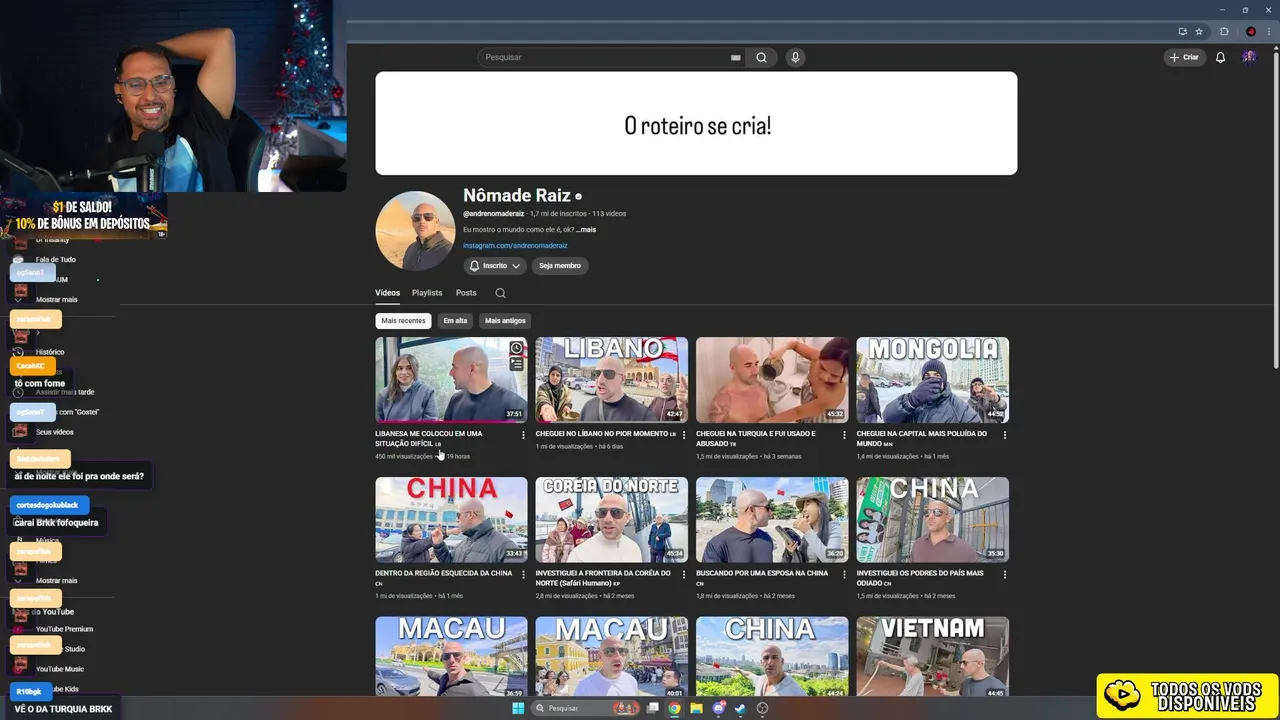Click the YouTube search magnifier button
This screenshot has height=720, width=1280.
click(x=761, y=57)
